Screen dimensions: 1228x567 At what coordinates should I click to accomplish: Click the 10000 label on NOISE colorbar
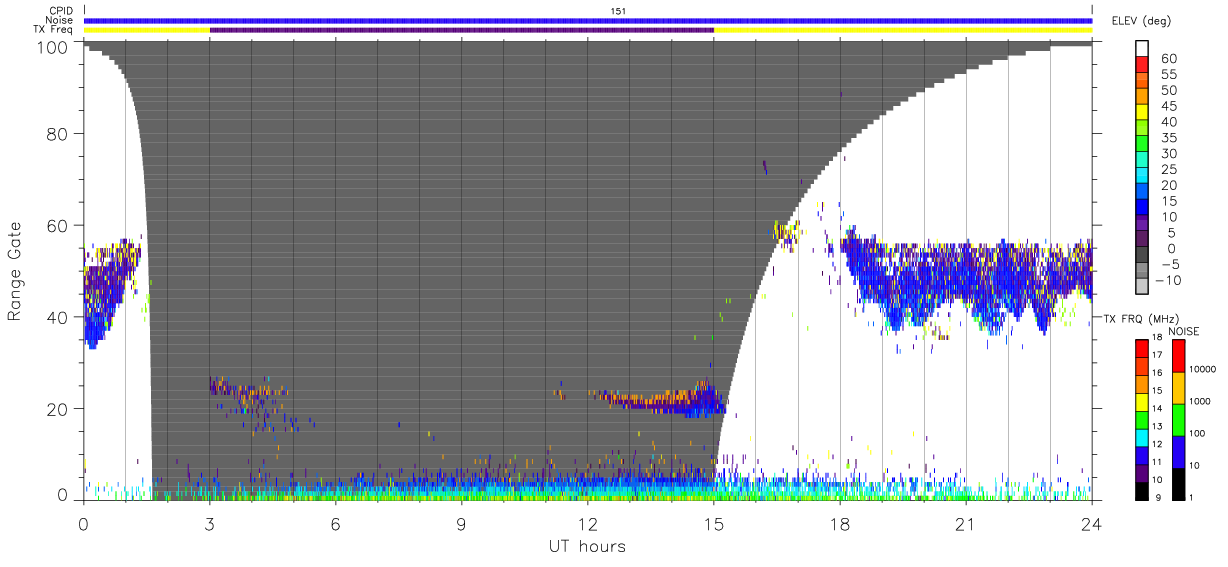1203,370
